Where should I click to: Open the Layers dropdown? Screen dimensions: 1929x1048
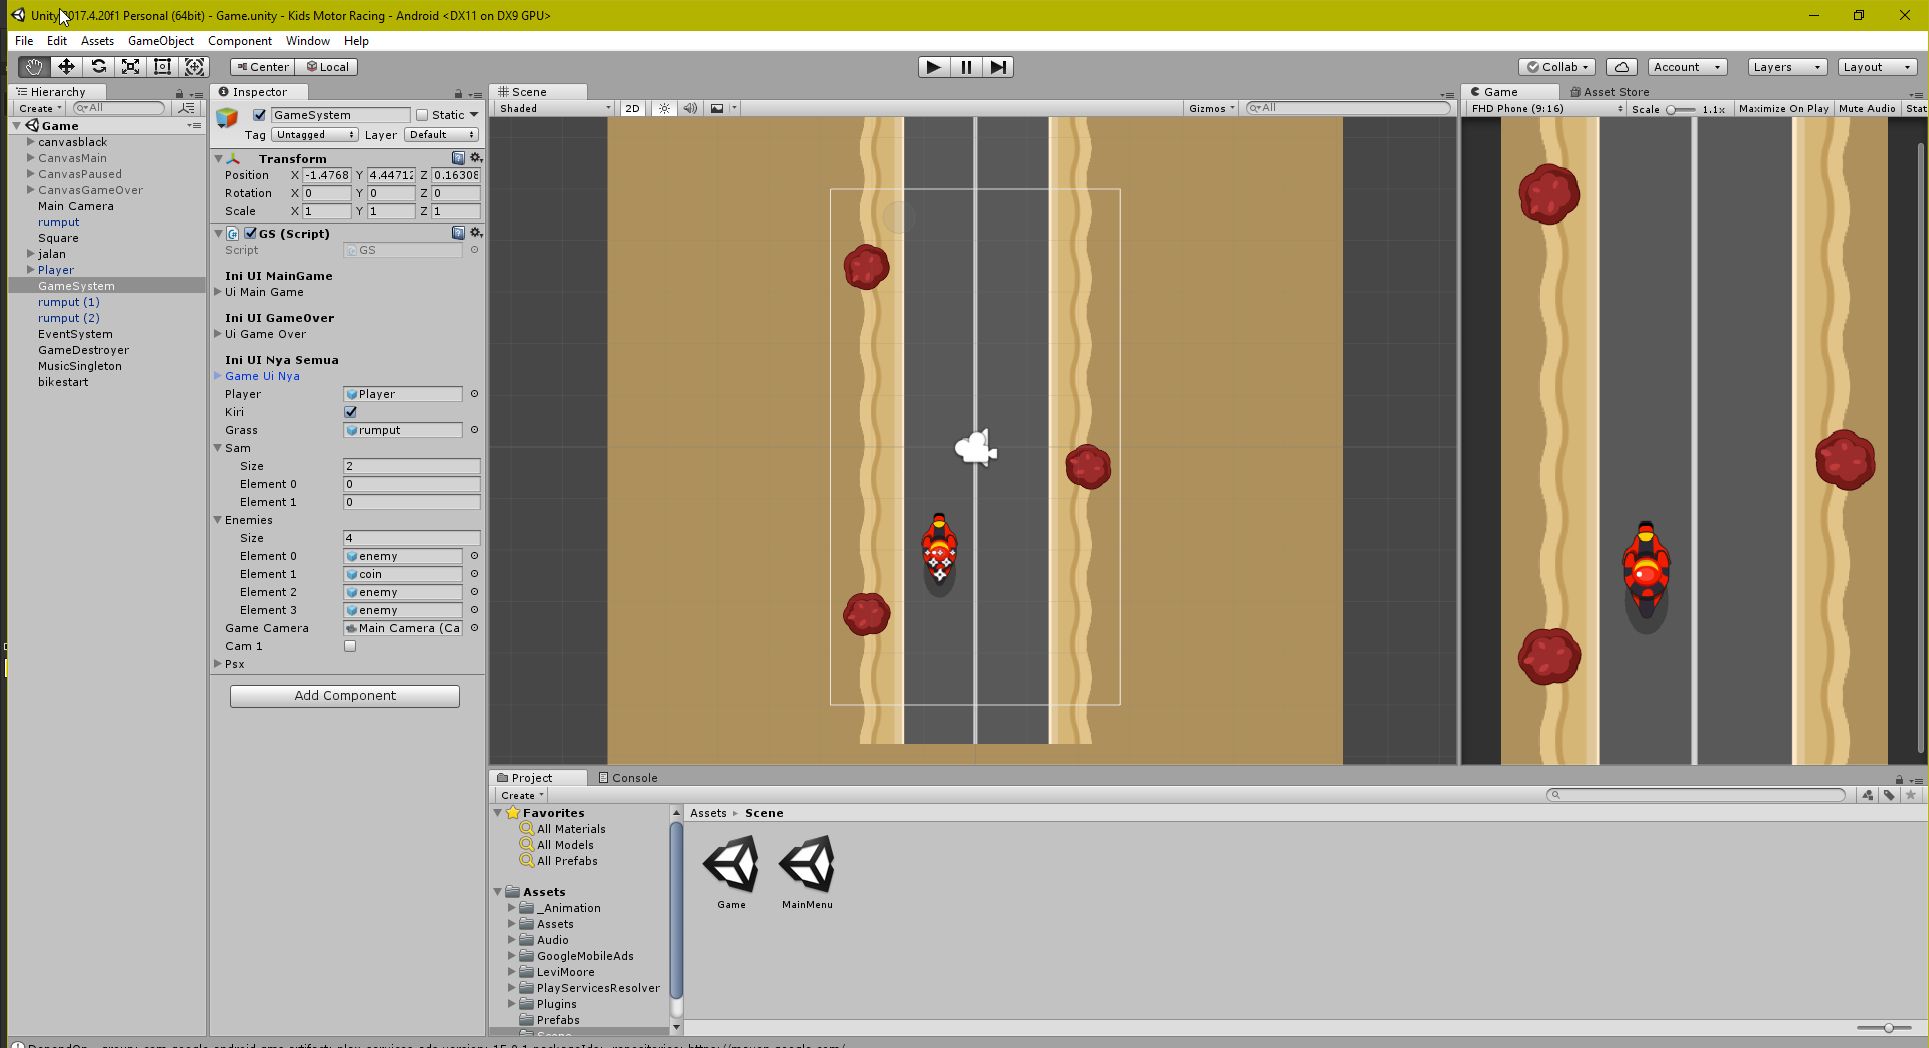(1786, 67)
